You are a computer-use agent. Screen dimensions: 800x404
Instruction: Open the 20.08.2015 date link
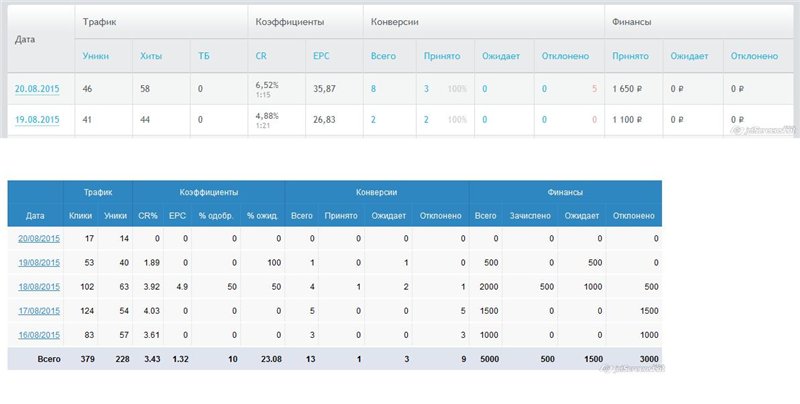pyautogui.click(x=37, y=89)
